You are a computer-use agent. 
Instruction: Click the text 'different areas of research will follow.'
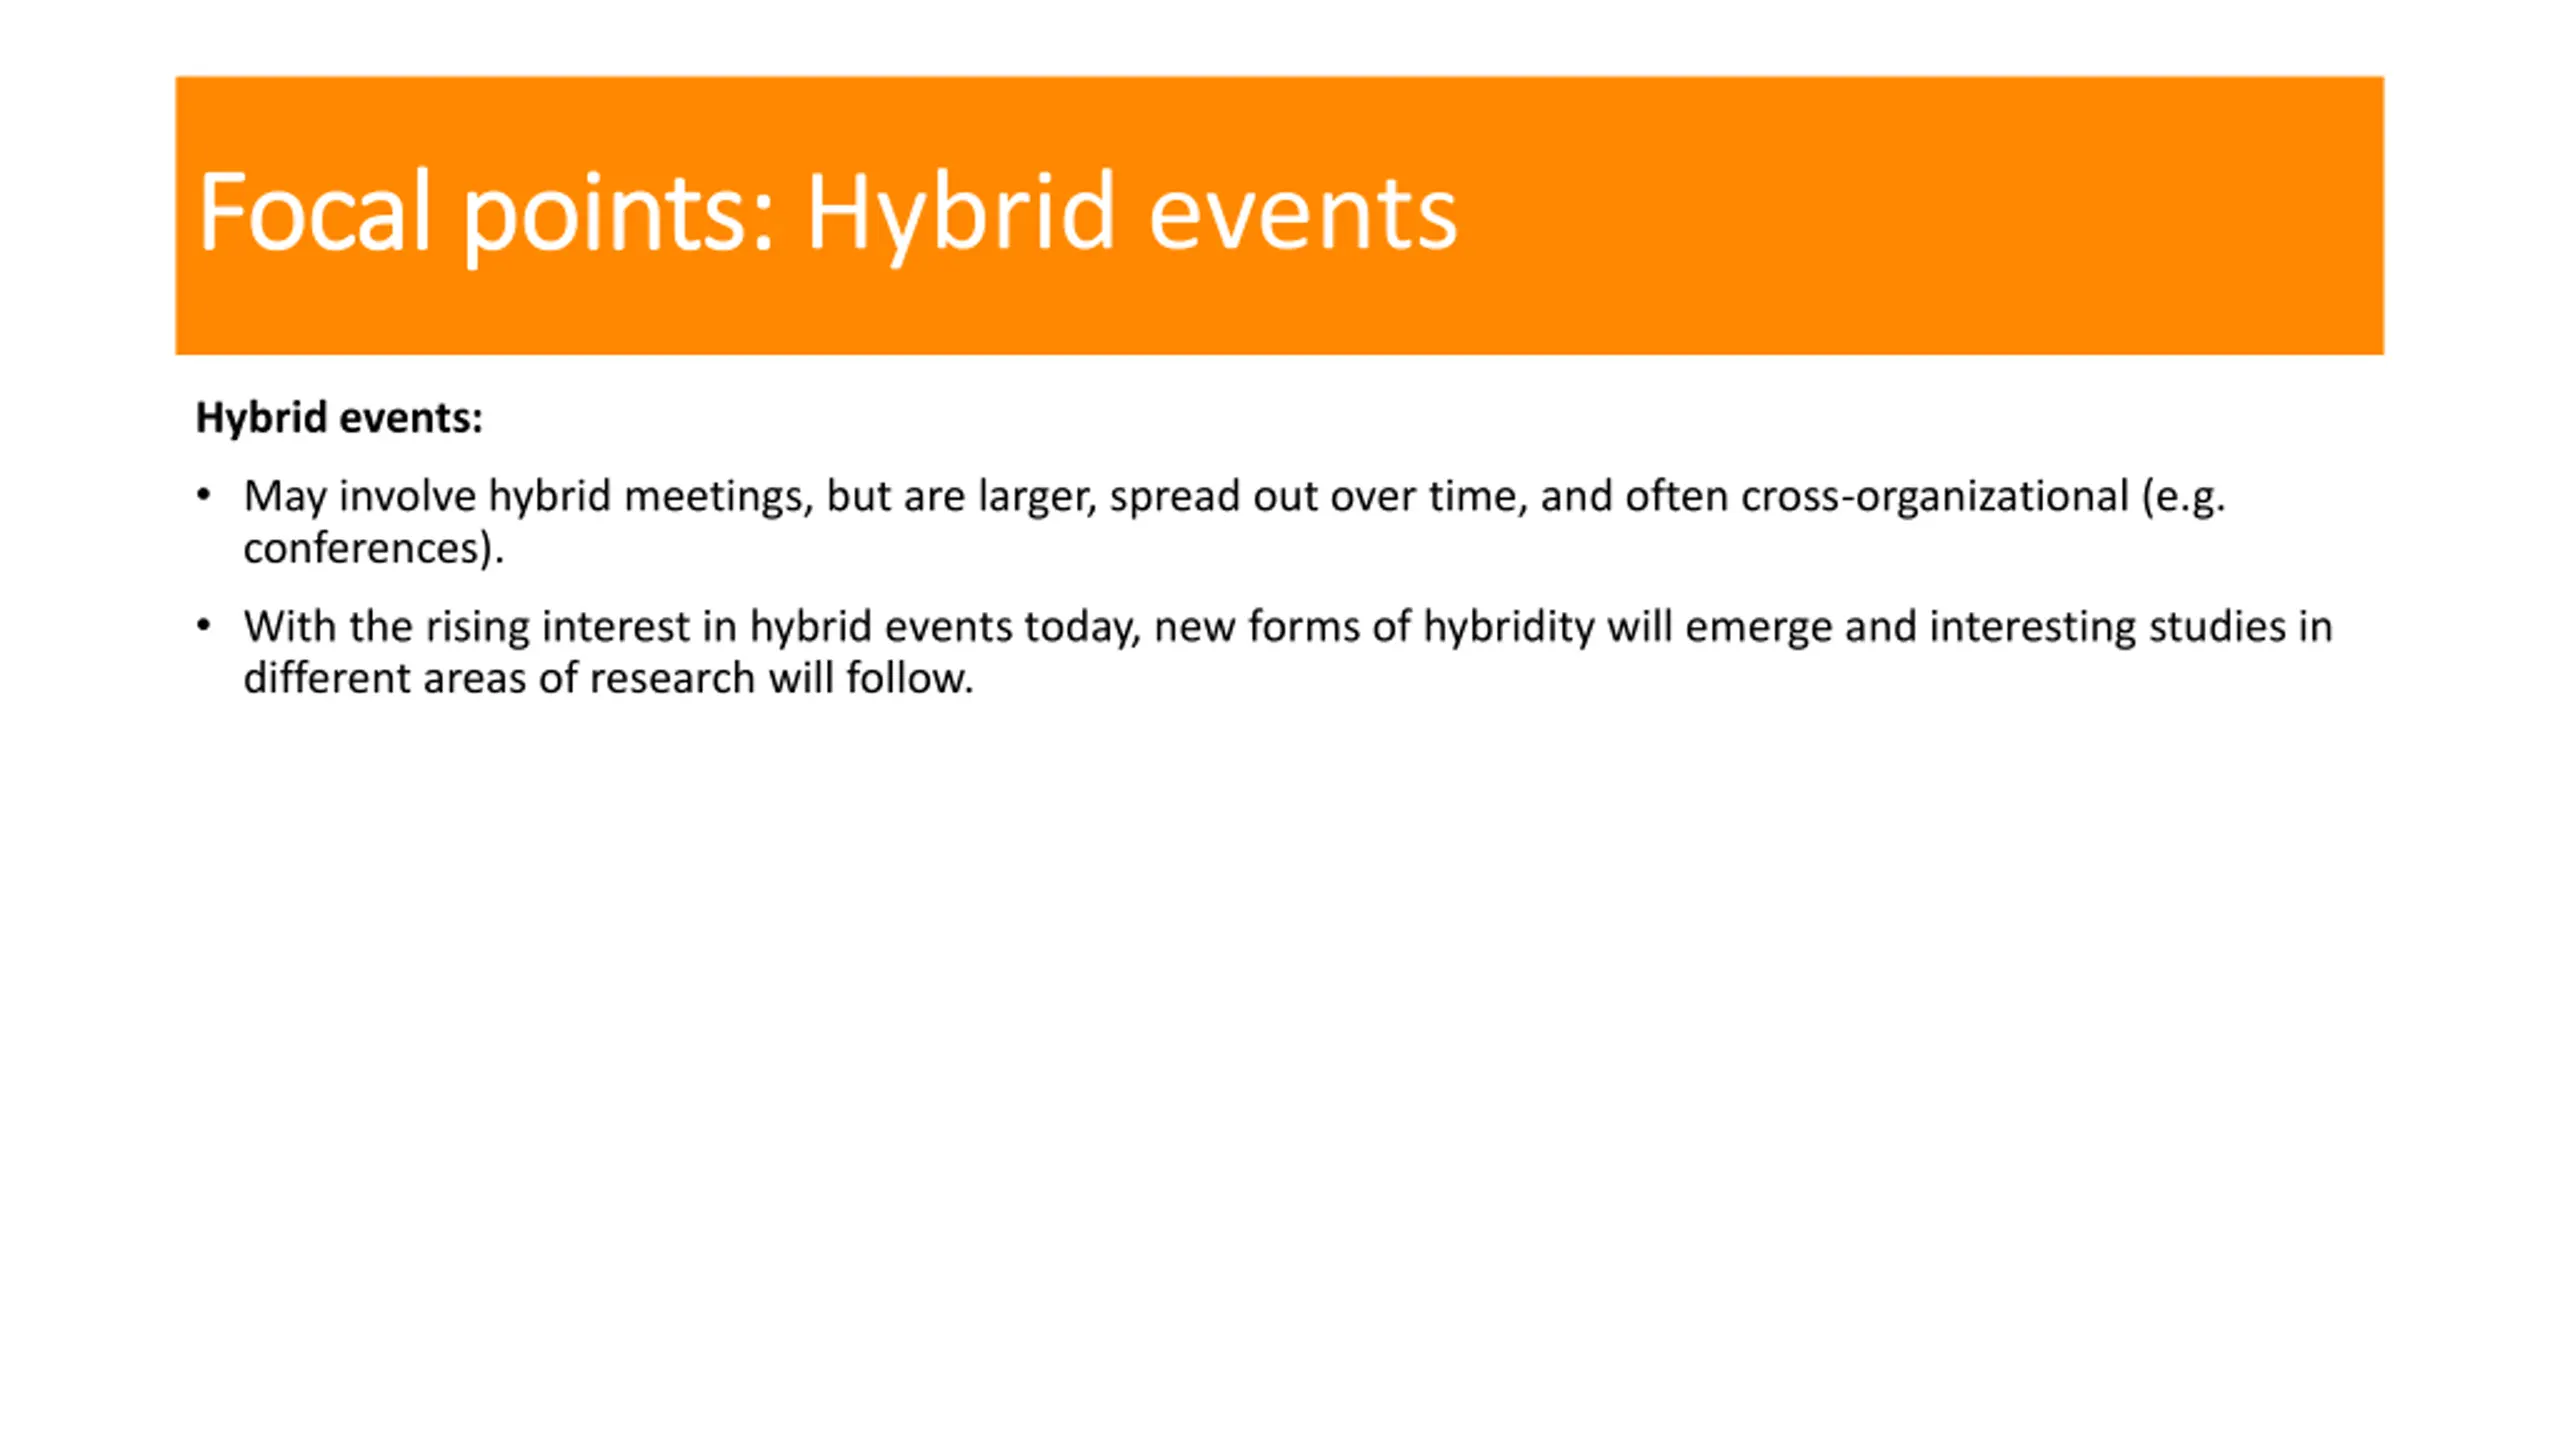click(x=608, y=678)
